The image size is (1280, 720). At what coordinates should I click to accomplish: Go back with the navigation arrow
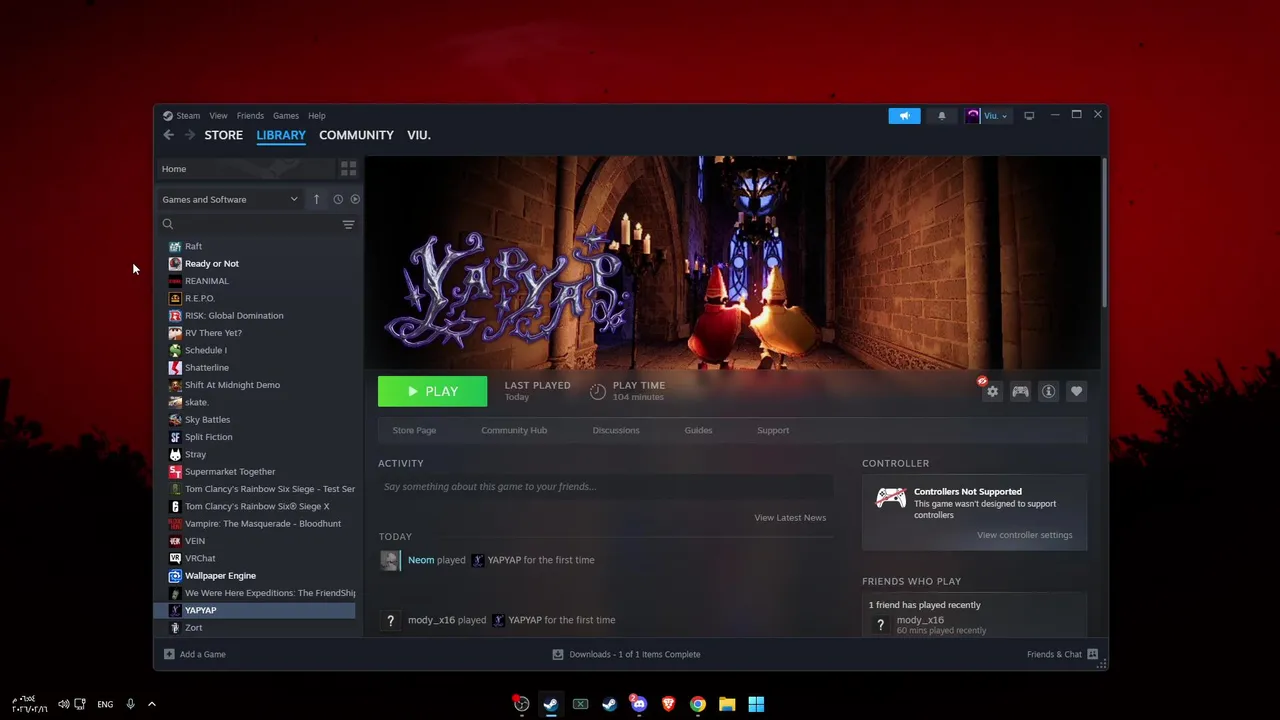(x=168, y=135)
